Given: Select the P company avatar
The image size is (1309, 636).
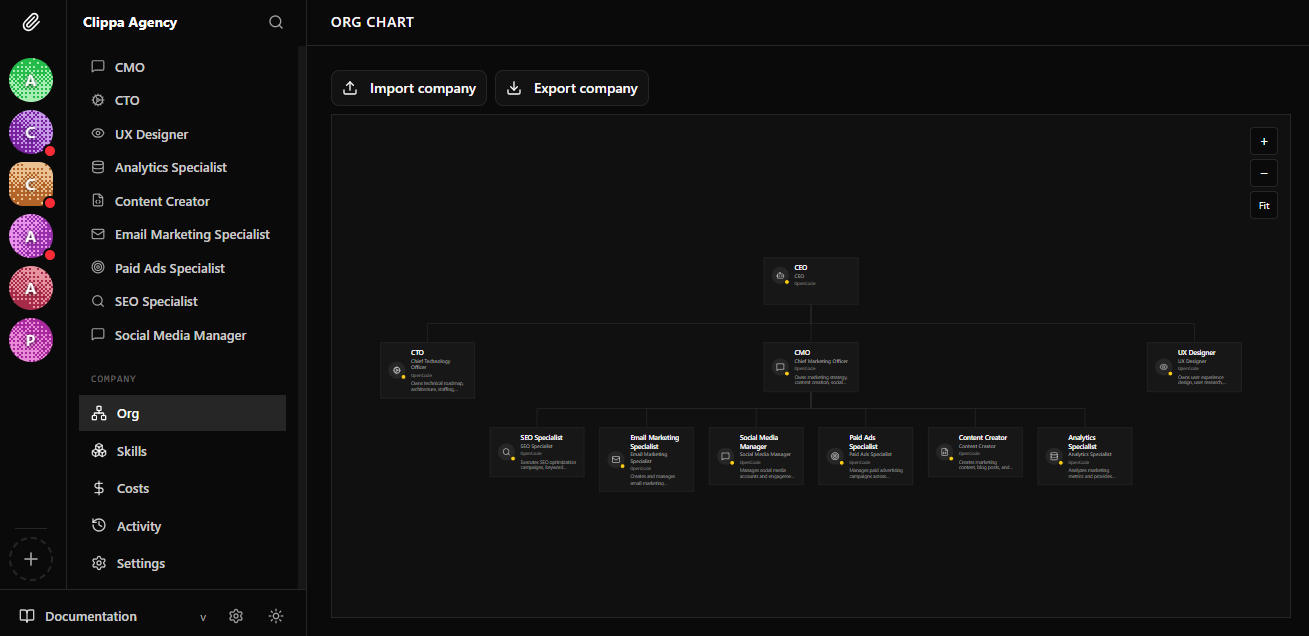Looking at the screenshot, I should click(x=31, y=340).
